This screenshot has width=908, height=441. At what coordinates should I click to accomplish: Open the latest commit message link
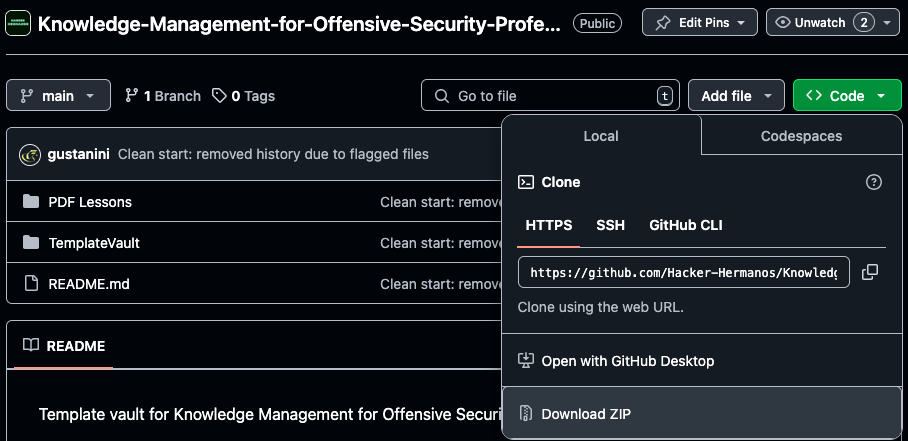tap(273, 155)
